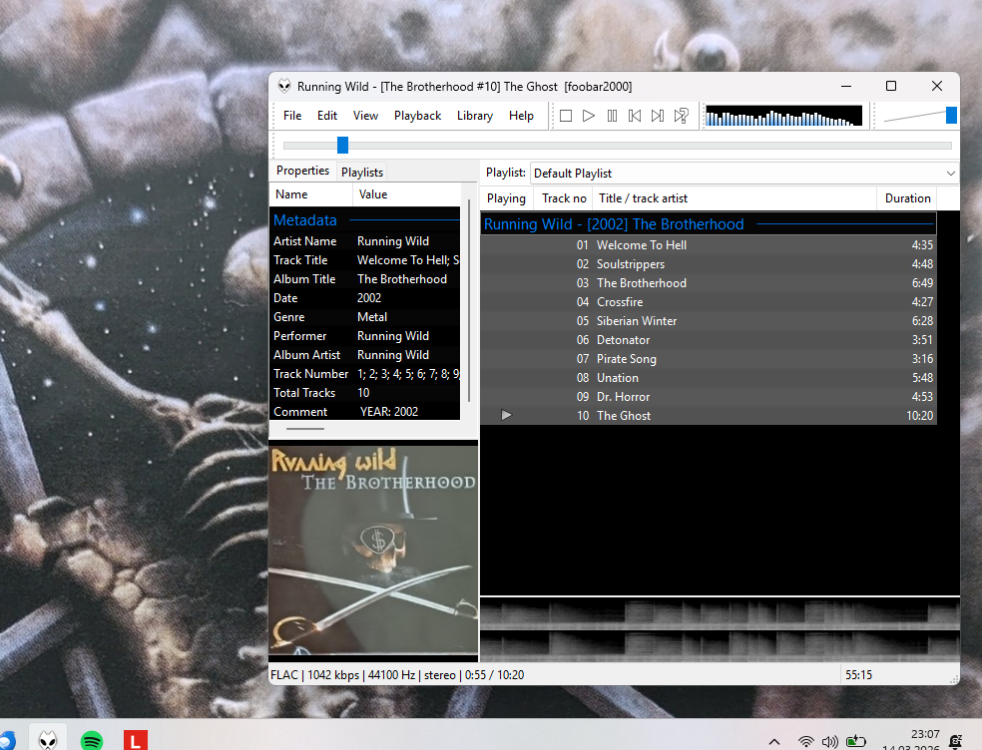Screen dimensions: 982x750
Task: Open the Default Playlist dropdown
Action: [743, 173]
